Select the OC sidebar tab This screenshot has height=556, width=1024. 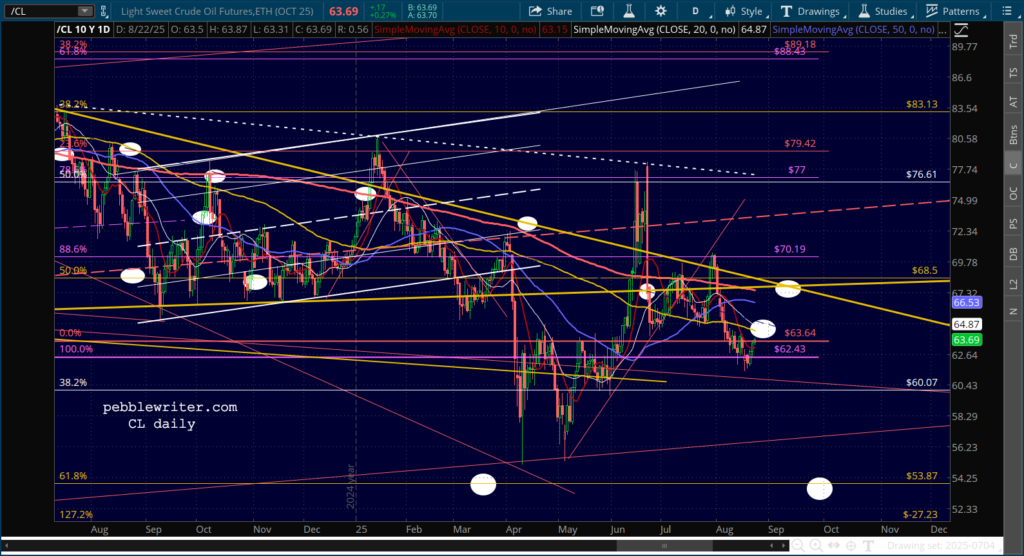click(x=1013, y=193)
